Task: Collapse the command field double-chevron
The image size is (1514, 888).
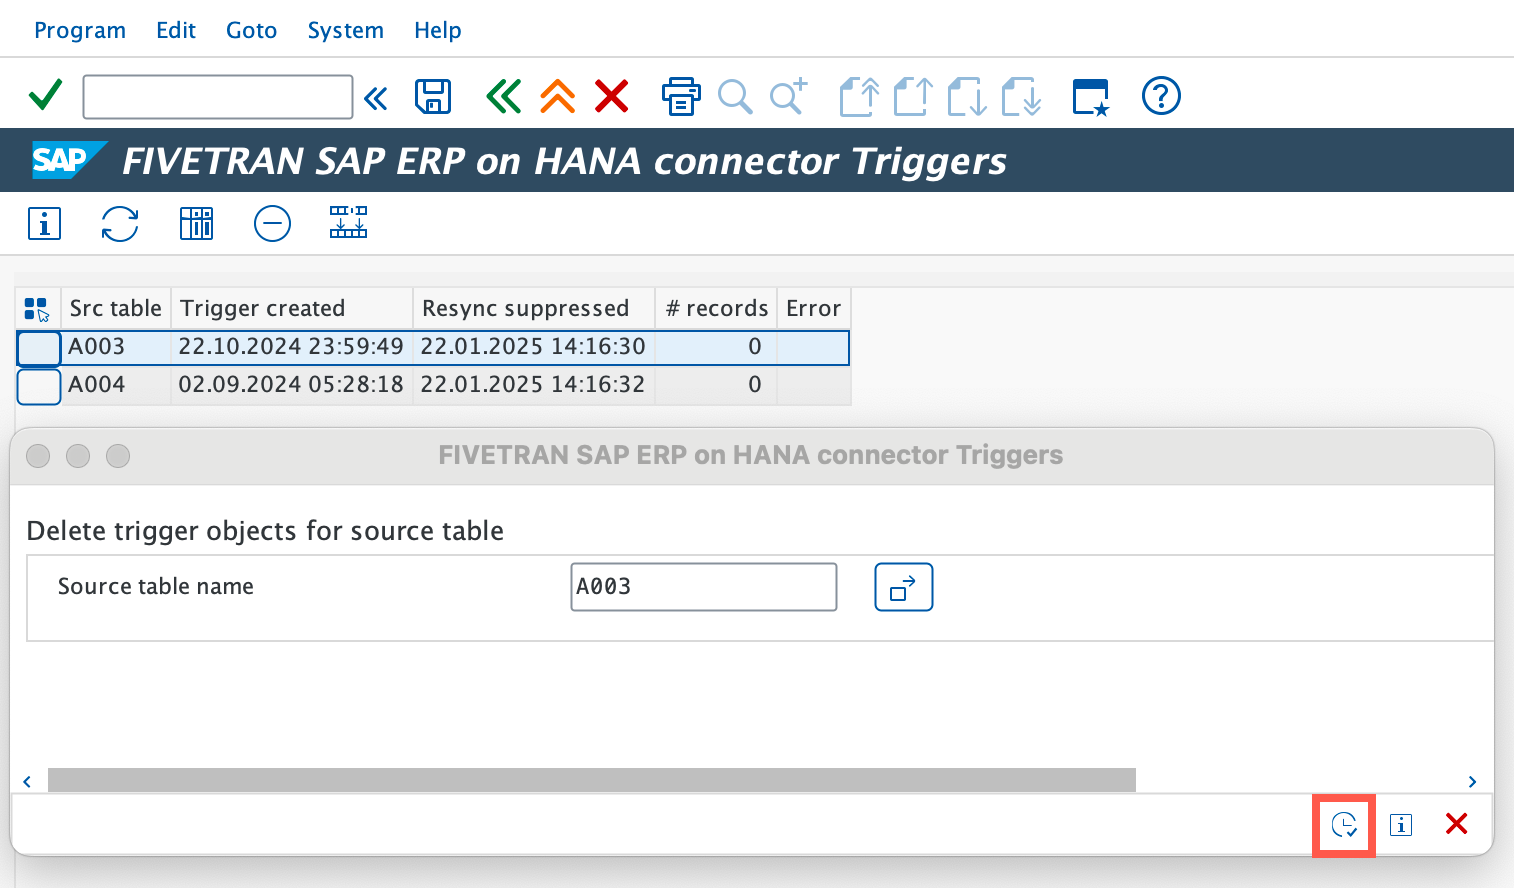Action: [x=376, y=98]
